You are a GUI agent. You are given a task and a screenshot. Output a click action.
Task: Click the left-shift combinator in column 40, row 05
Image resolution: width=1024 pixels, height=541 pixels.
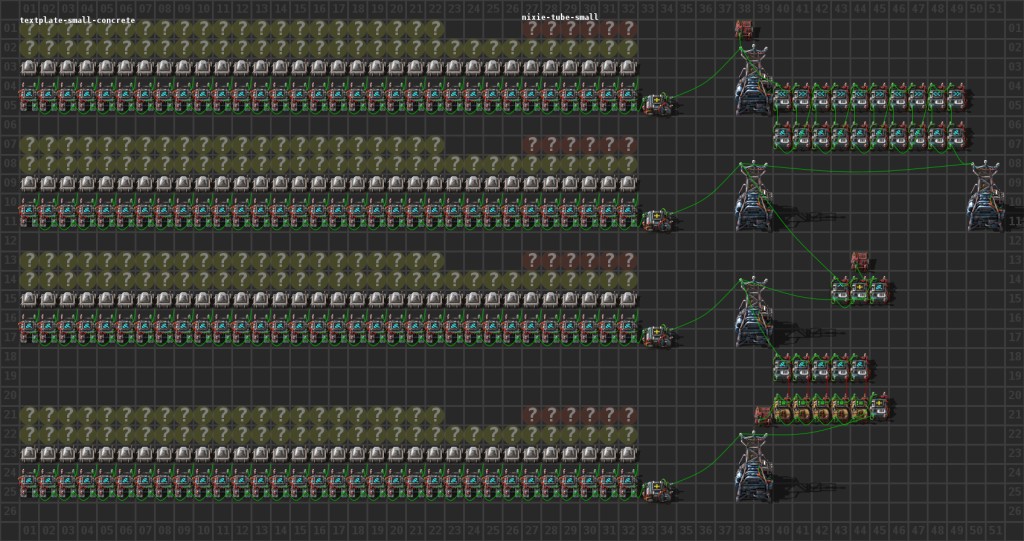coord(783,97)
